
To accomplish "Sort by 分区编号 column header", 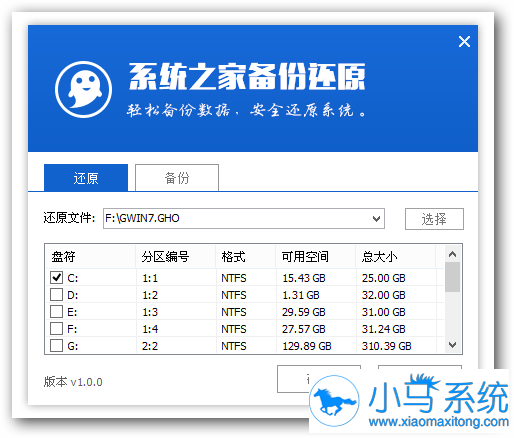I will pos(176,257).
